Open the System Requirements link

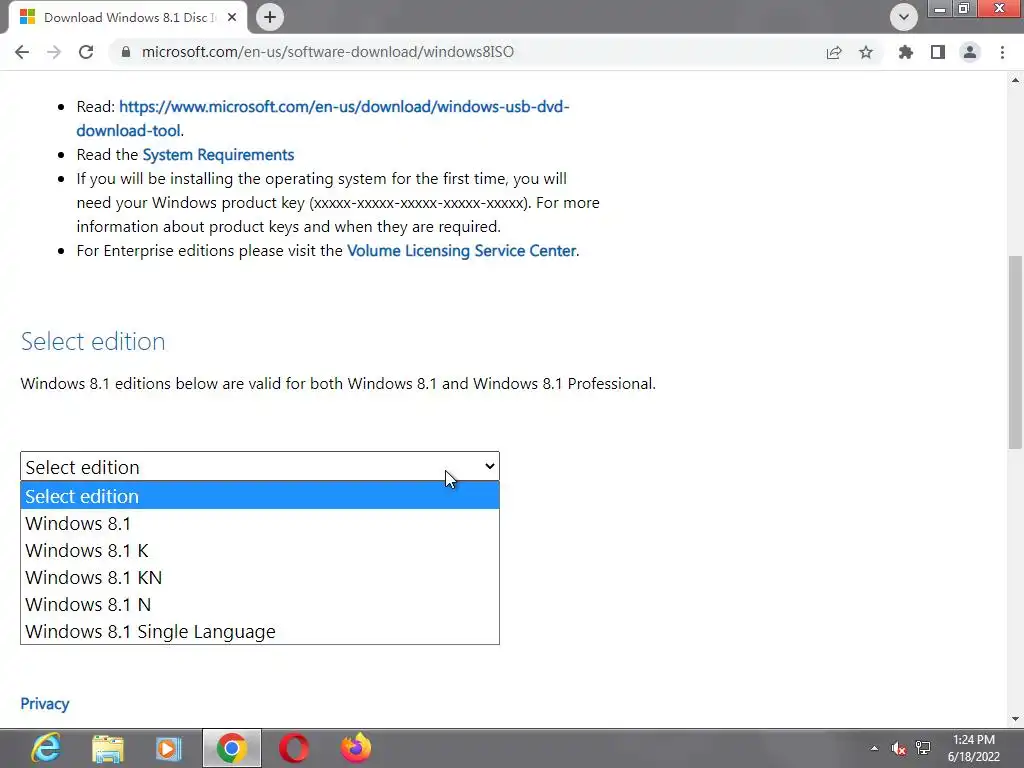(x=218, y=155)
